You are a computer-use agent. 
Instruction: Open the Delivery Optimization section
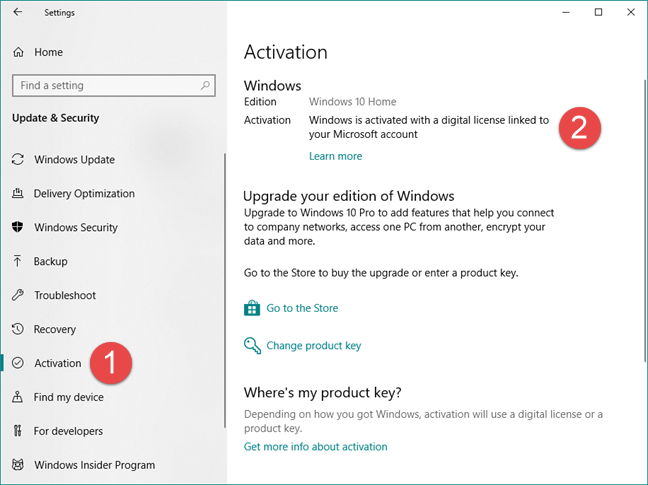click(84, 193)
